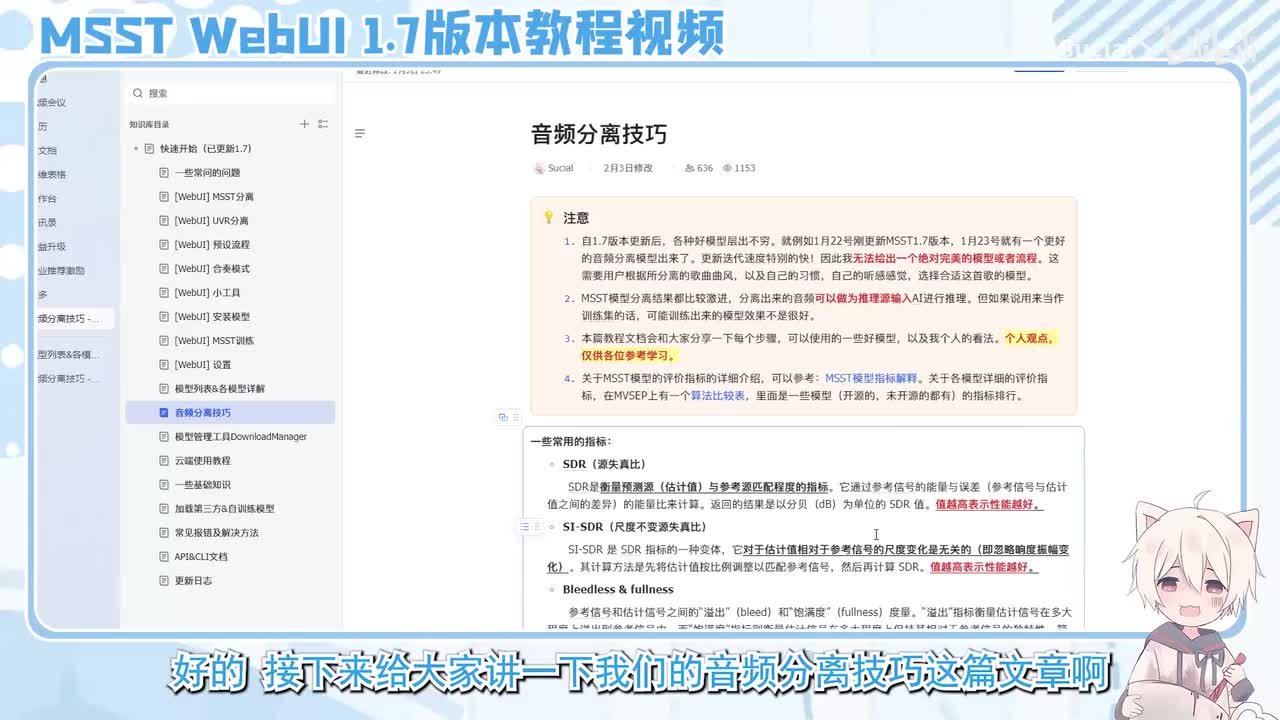Switch to the highlighted 频分离技巧 sidebar tab
Screen dimensions: 1280x720
tap(74, 318)
